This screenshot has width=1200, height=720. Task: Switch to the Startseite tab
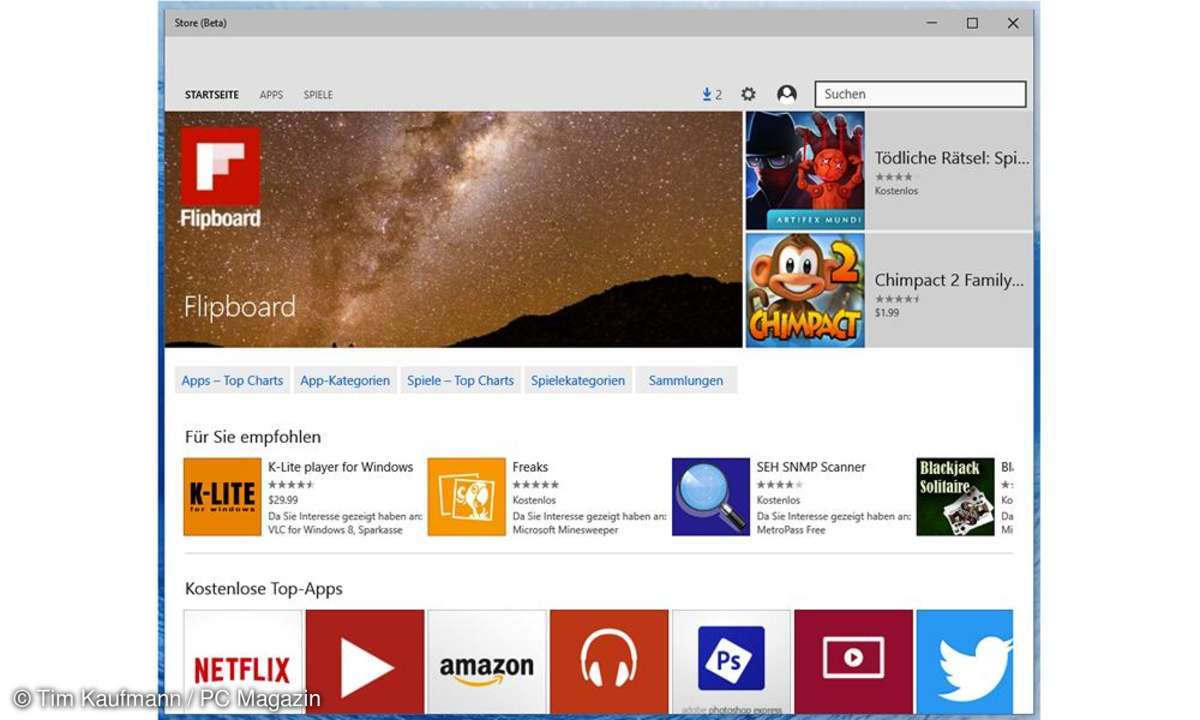[212, 95]
